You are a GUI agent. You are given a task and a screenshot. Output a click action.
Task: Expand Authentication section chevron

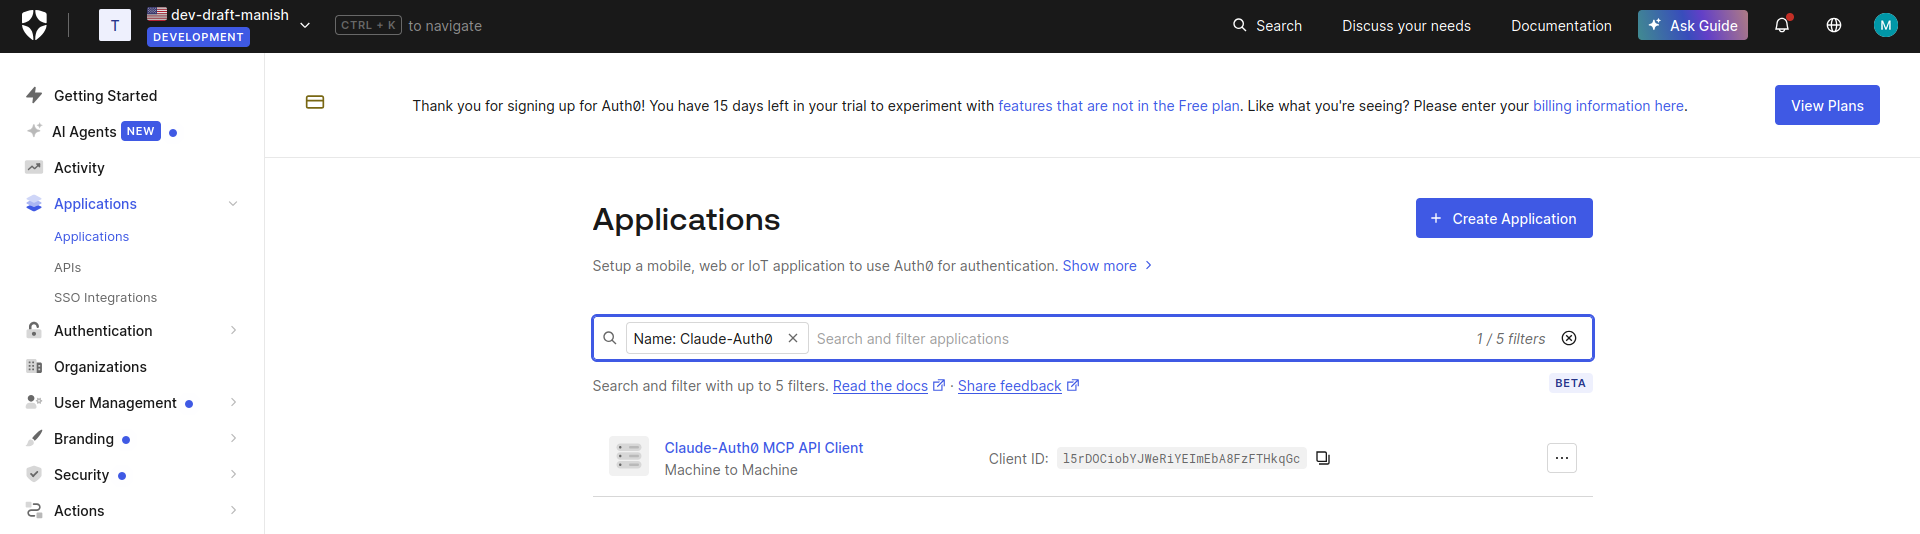[233, 331]
